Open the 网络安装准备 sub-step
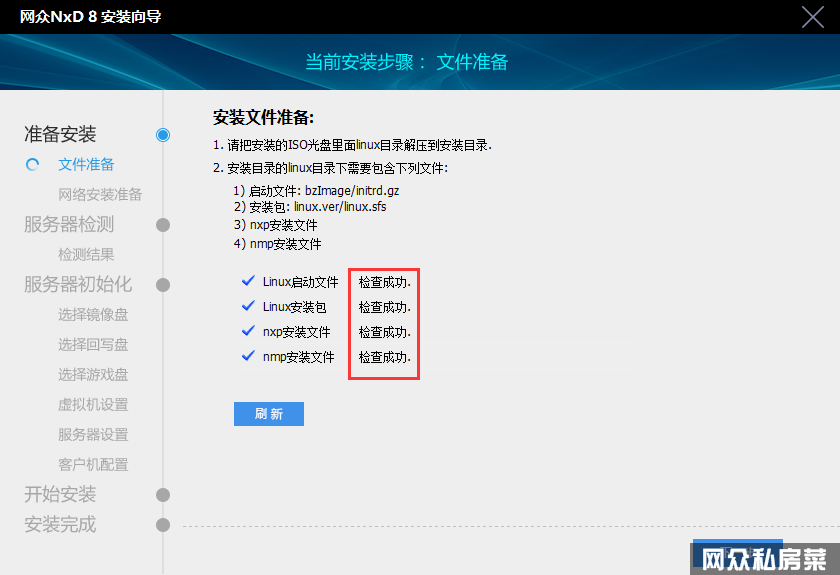Viewport: 840px width, 575px height. (100, 195)
